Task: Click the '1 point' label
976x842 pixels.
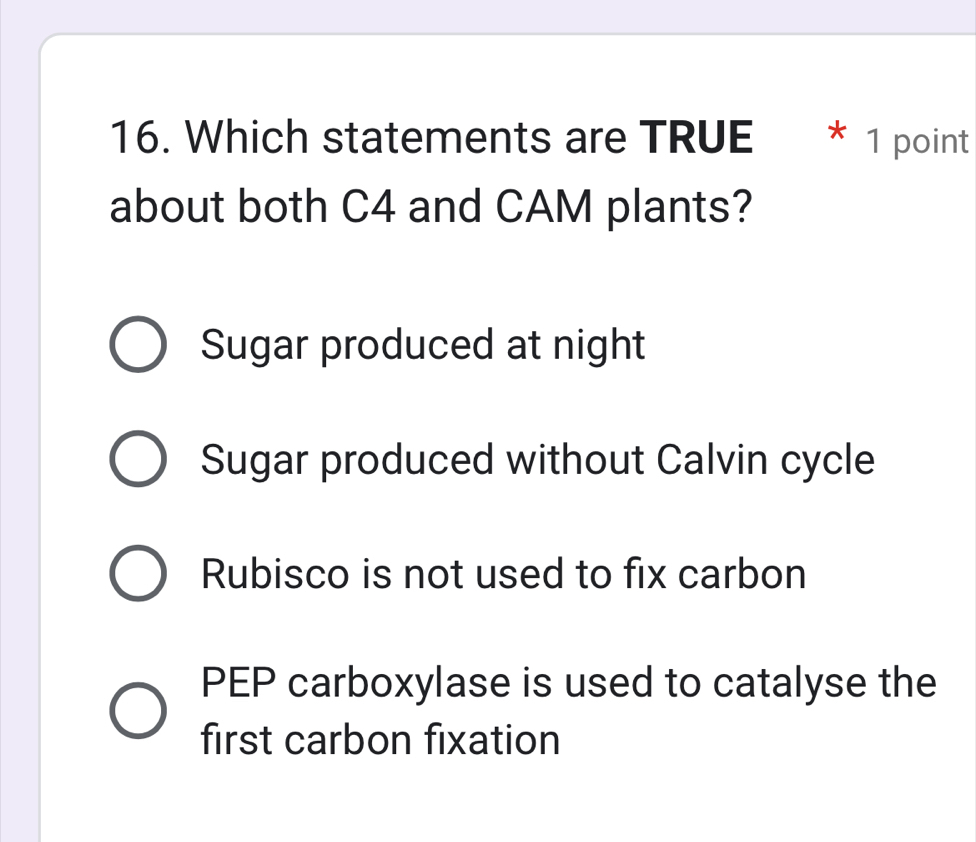Action: [923, 141]
